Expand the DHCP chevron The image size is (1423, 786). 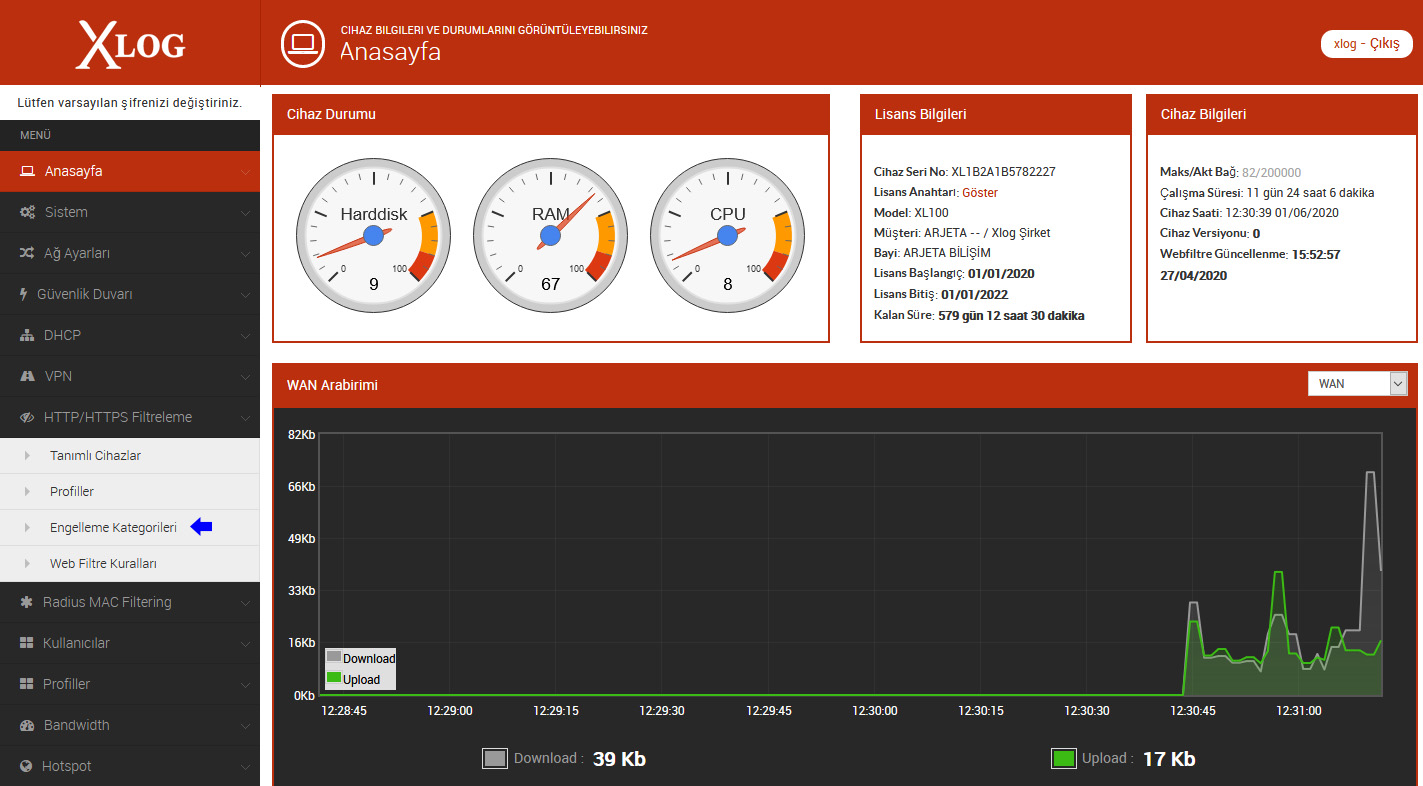pyautogui.click(x=246, y=335)
